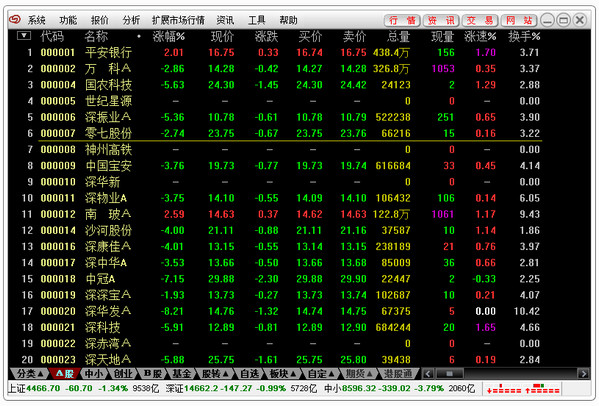The image size is (599, 406).
Task: Switch to the 港股通 tab
Action: 398,374
